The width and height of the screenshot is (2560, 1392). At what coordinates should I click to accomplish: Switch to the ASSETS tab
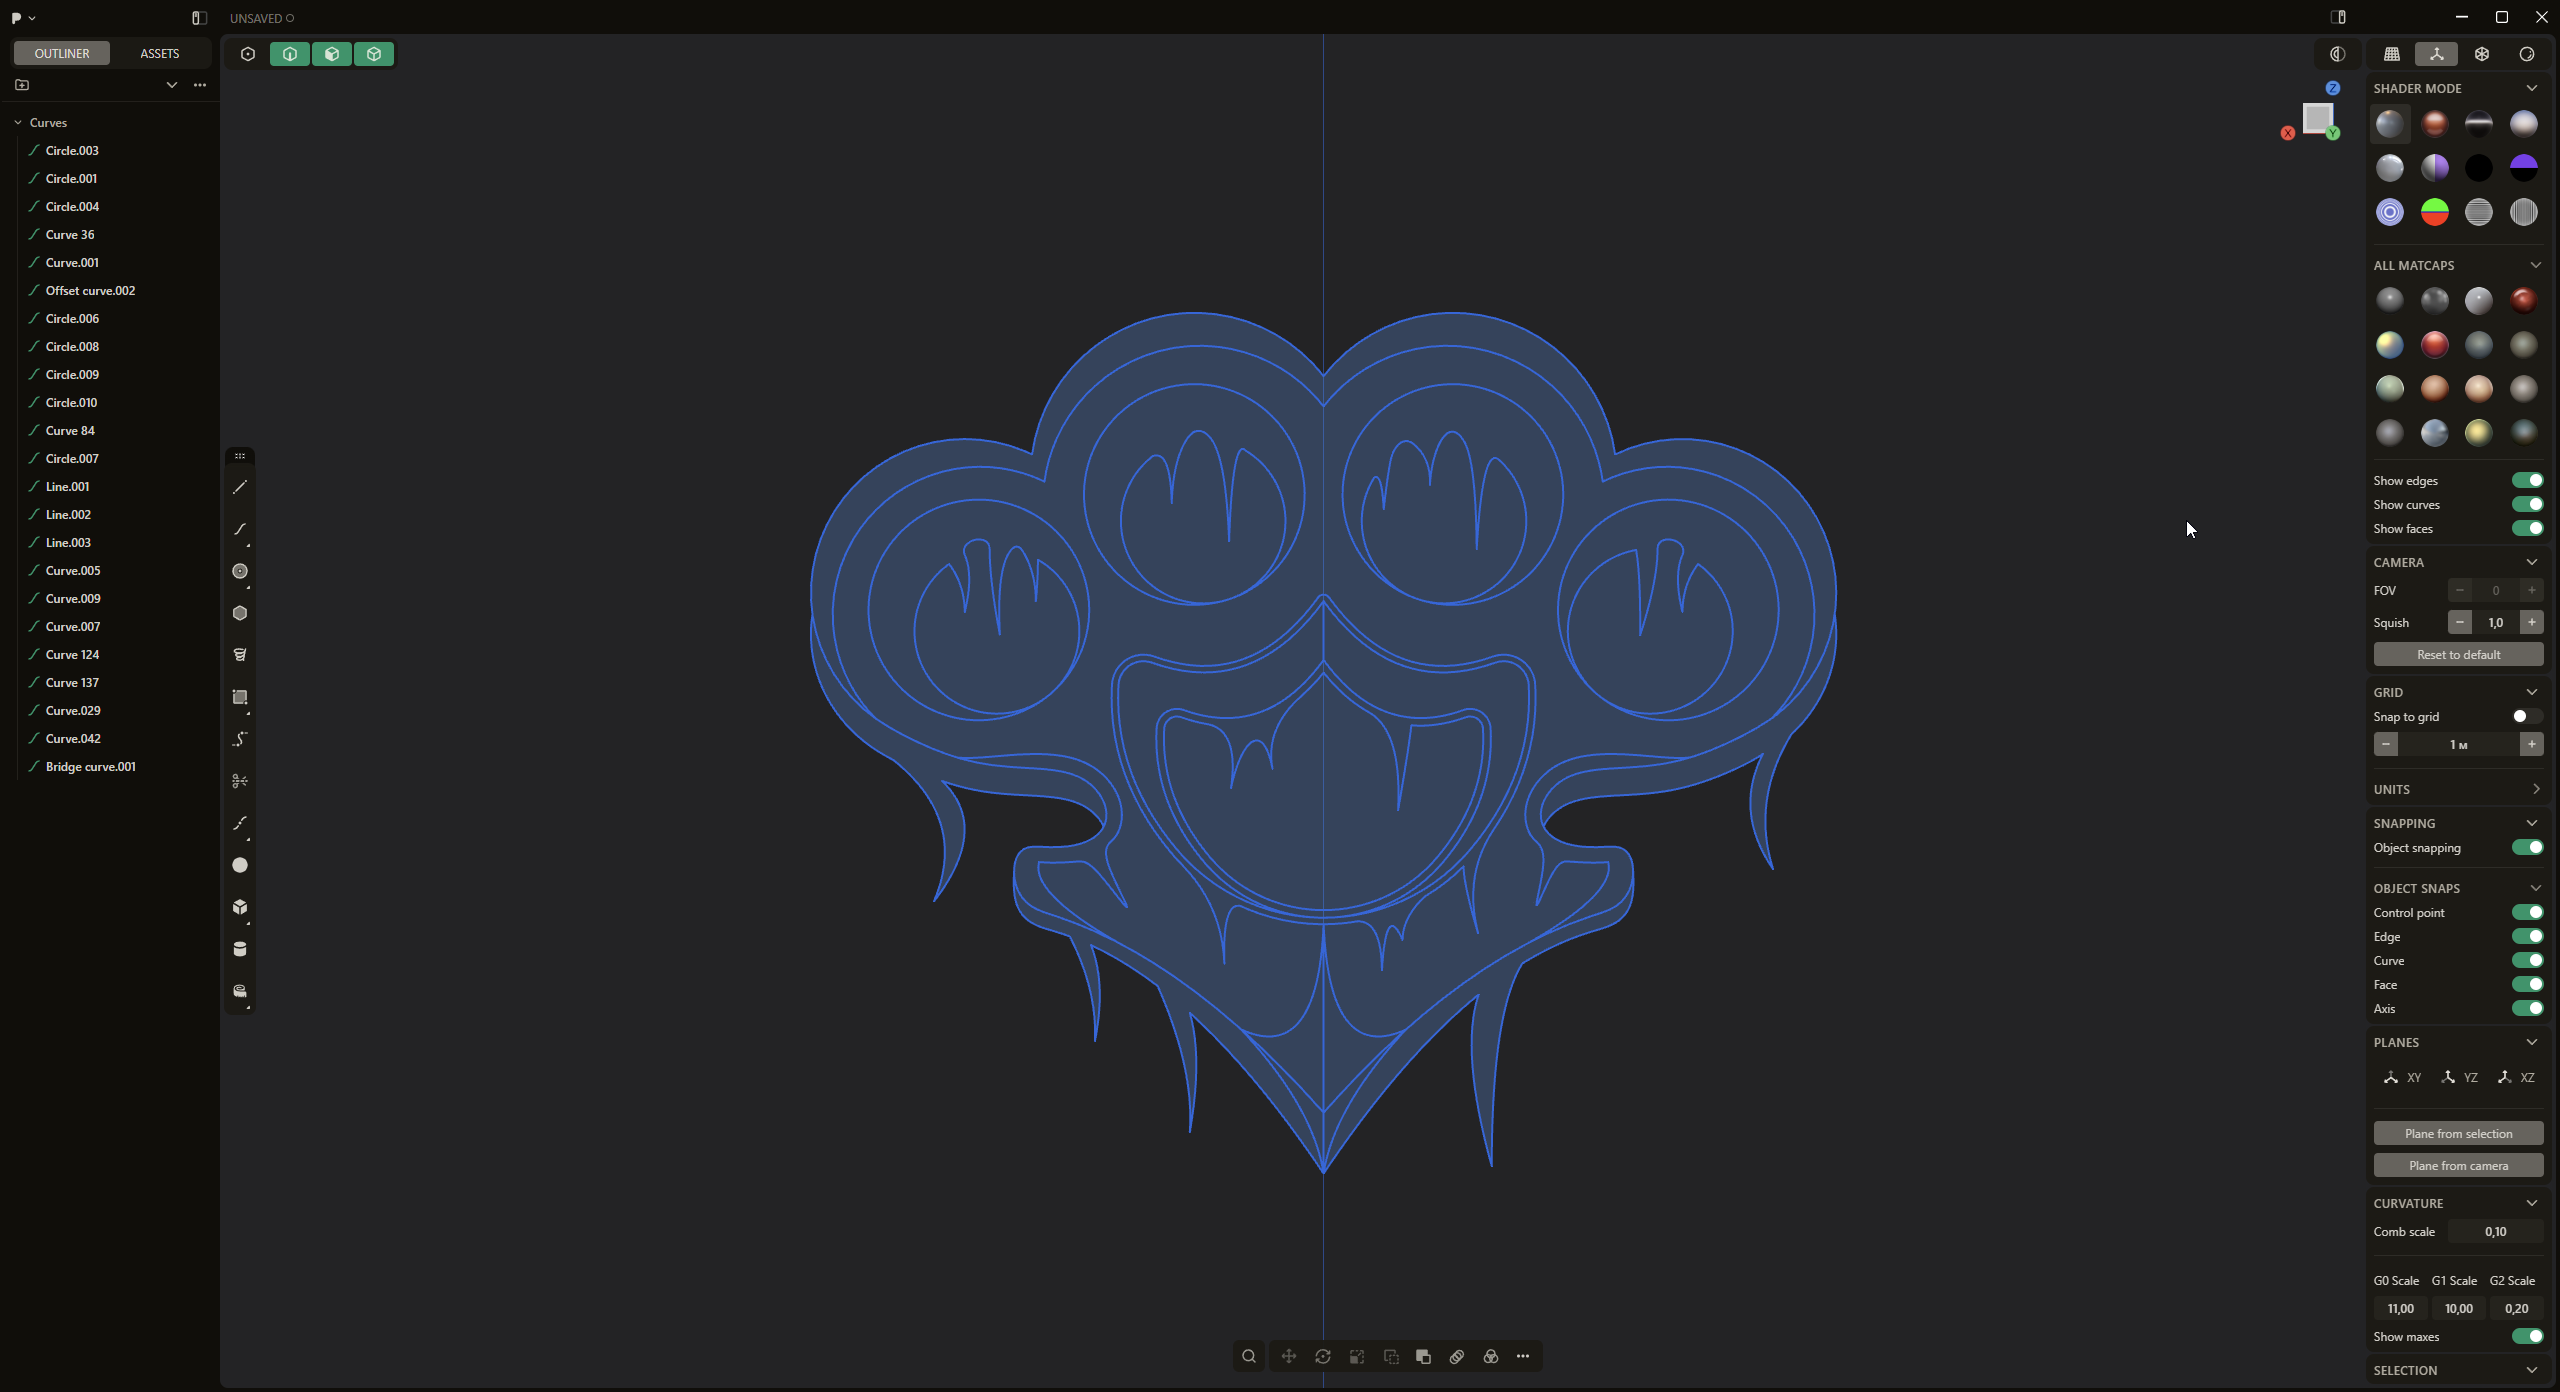click(160, 54)
